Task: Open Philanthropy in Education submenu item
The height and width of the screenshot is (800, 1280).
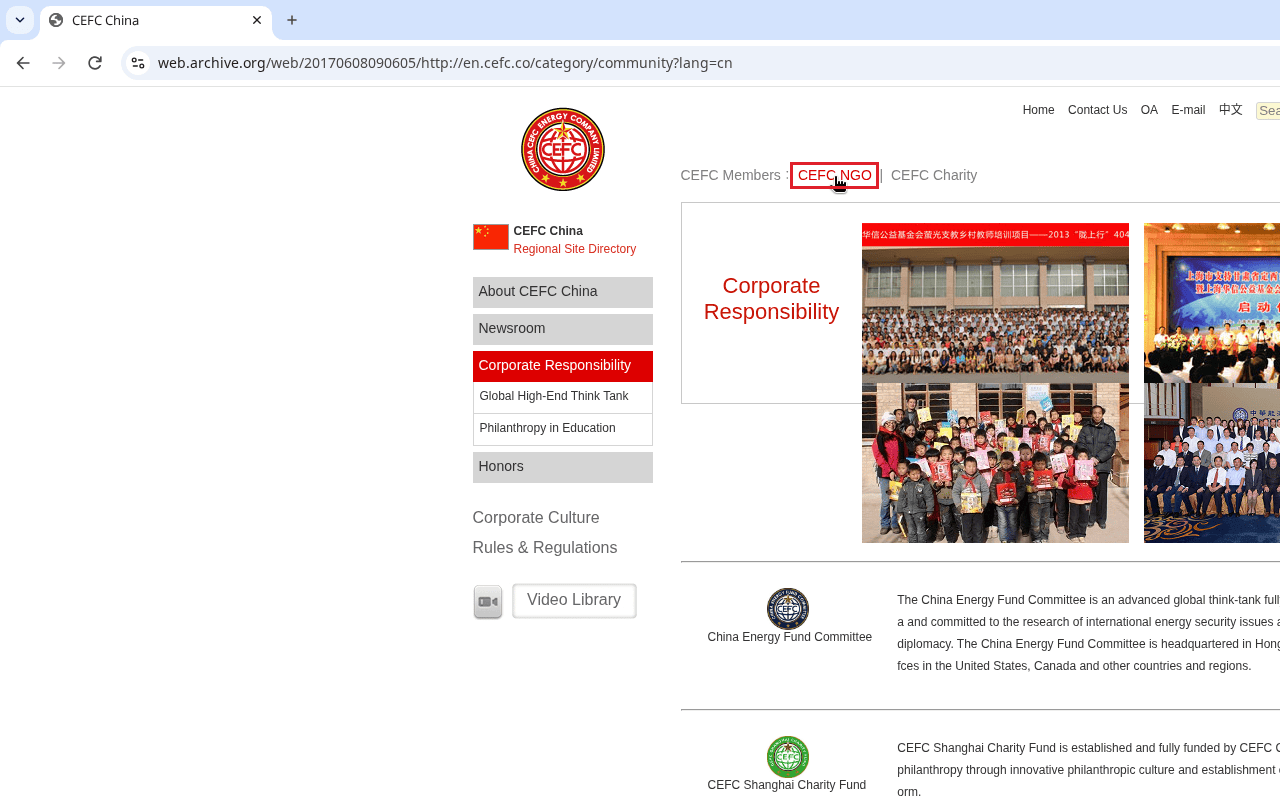Action: [x=563, y=429]
